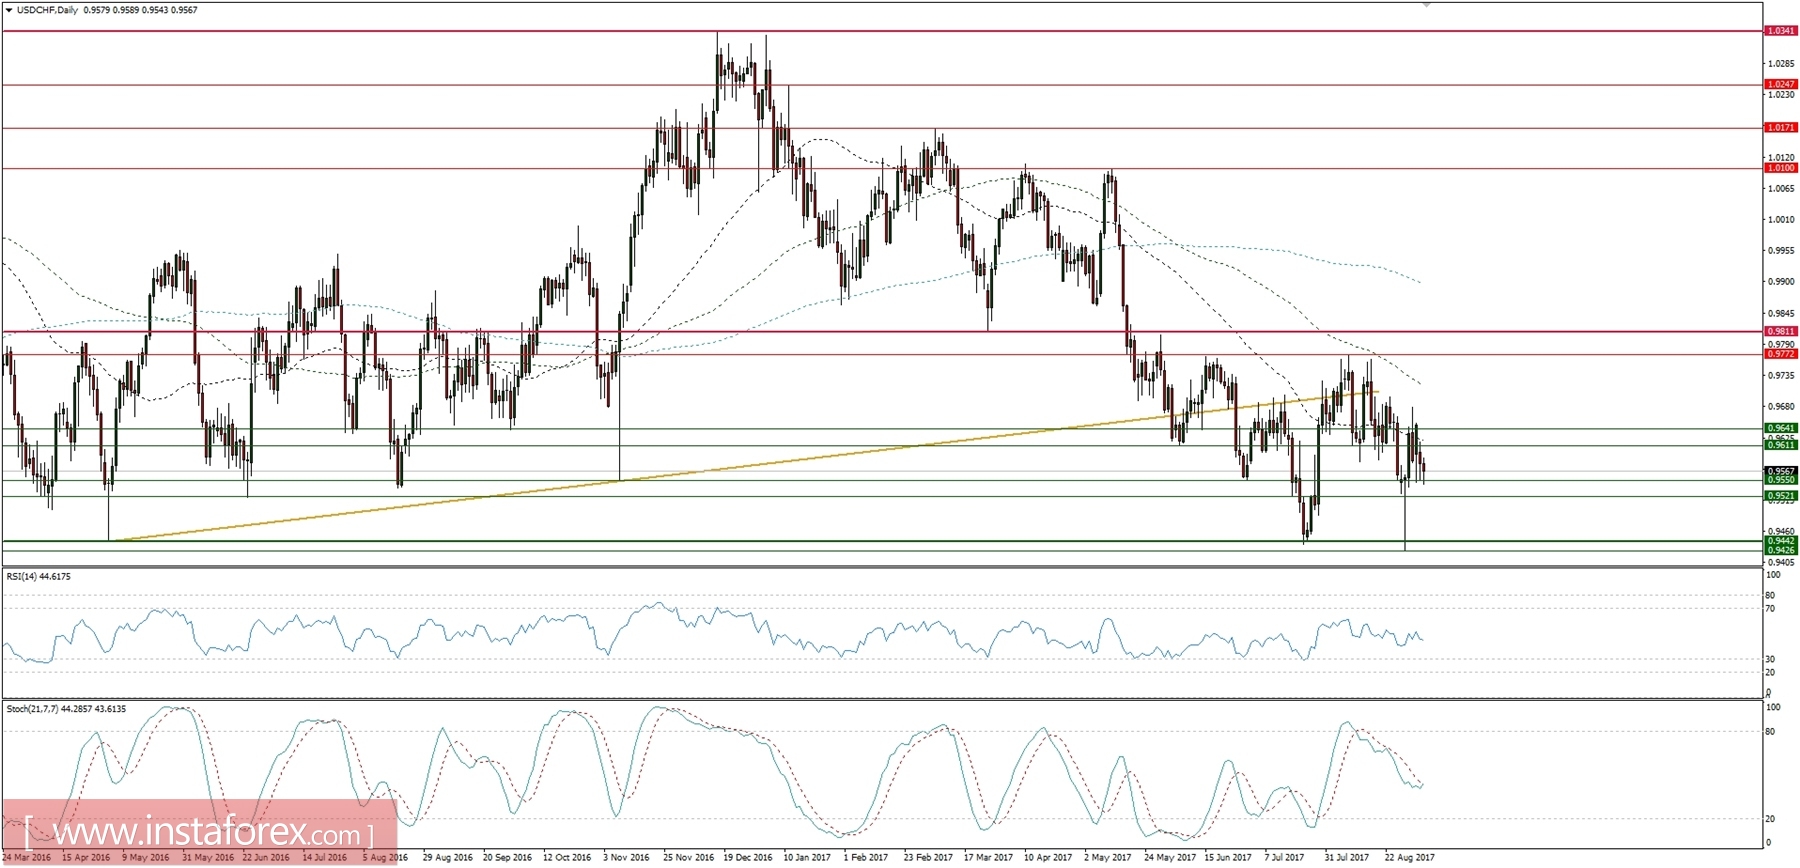The width and height of the screenshot is (1800, 868).
Task: Click the 31 Jul 2017 date label
Action: [x=1347, y=858]
